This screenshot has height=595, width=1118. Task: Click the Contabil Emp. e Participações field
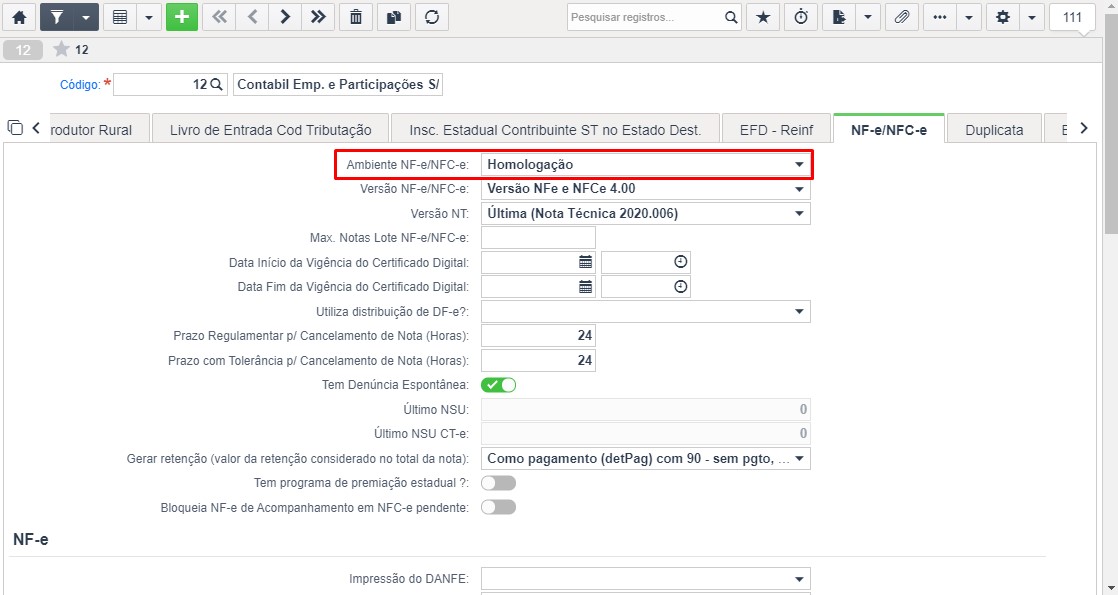click(x=338, y=84)
